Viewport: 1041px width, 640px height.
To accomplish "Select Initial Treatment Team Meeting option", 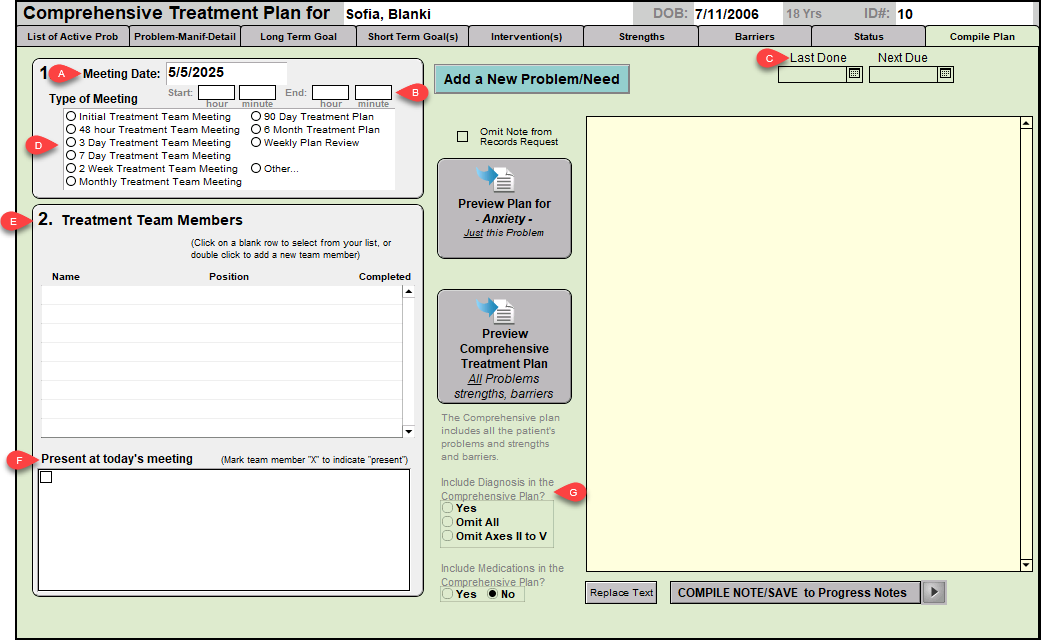I will pos(71,117).
